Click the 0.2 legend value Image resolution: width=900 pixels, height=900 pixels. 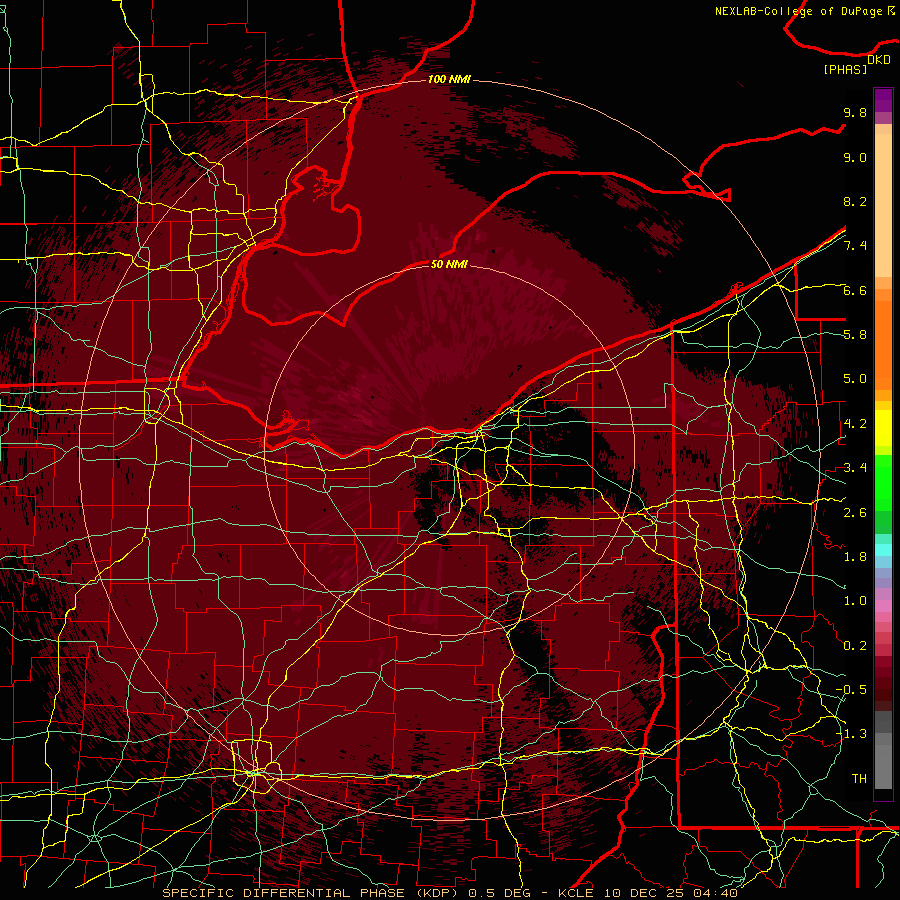coord(855,646)
